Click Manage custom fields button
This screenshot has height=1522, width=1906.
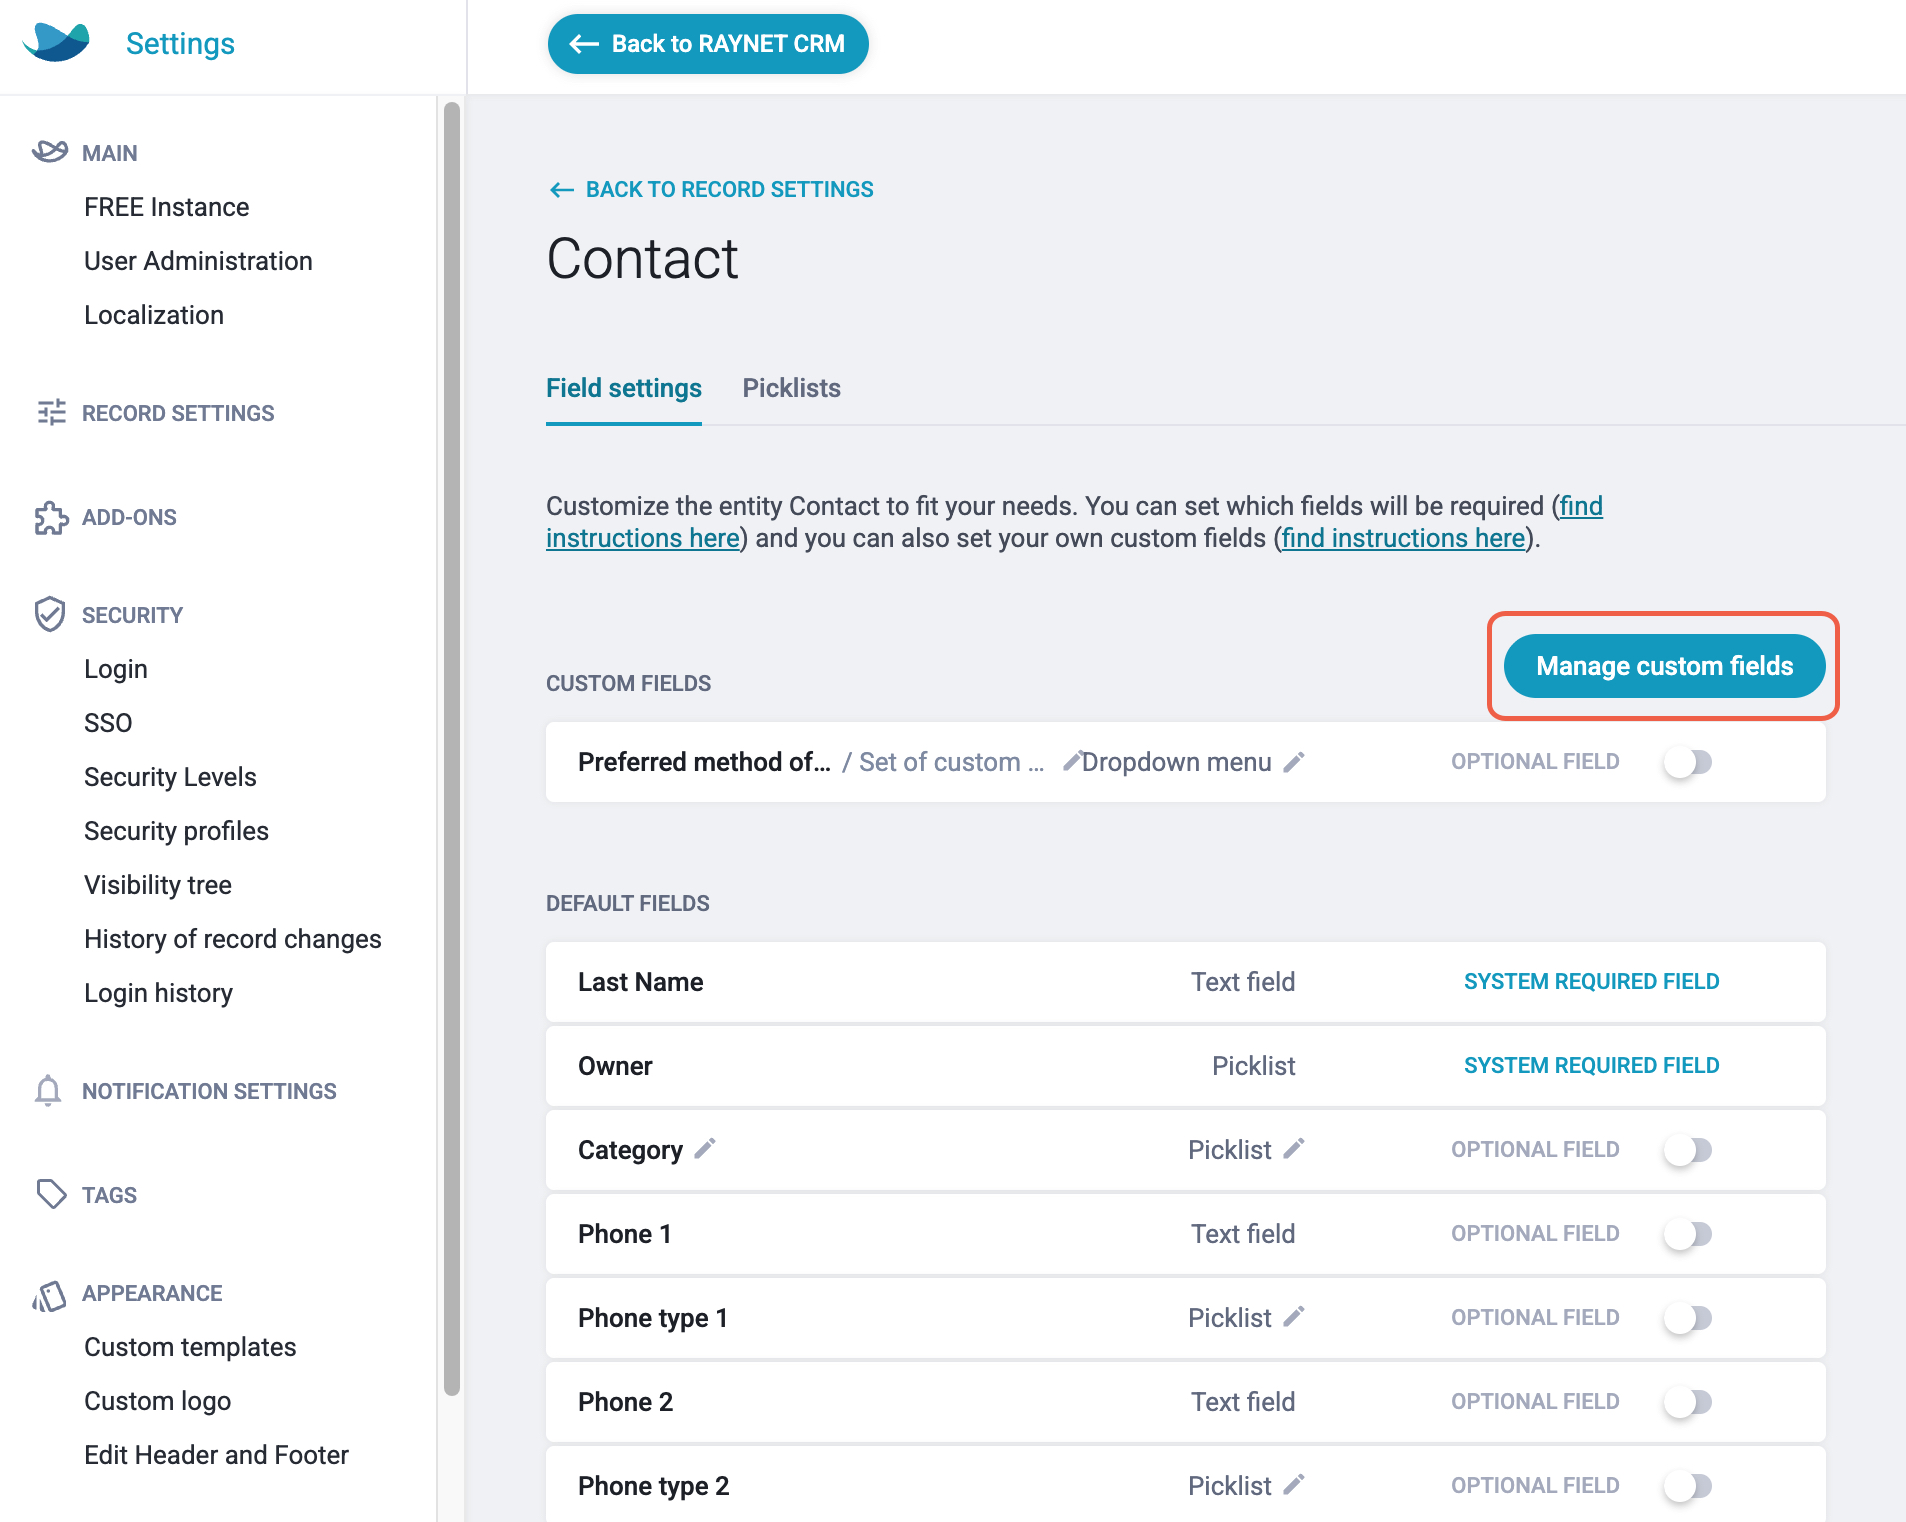1664,666
